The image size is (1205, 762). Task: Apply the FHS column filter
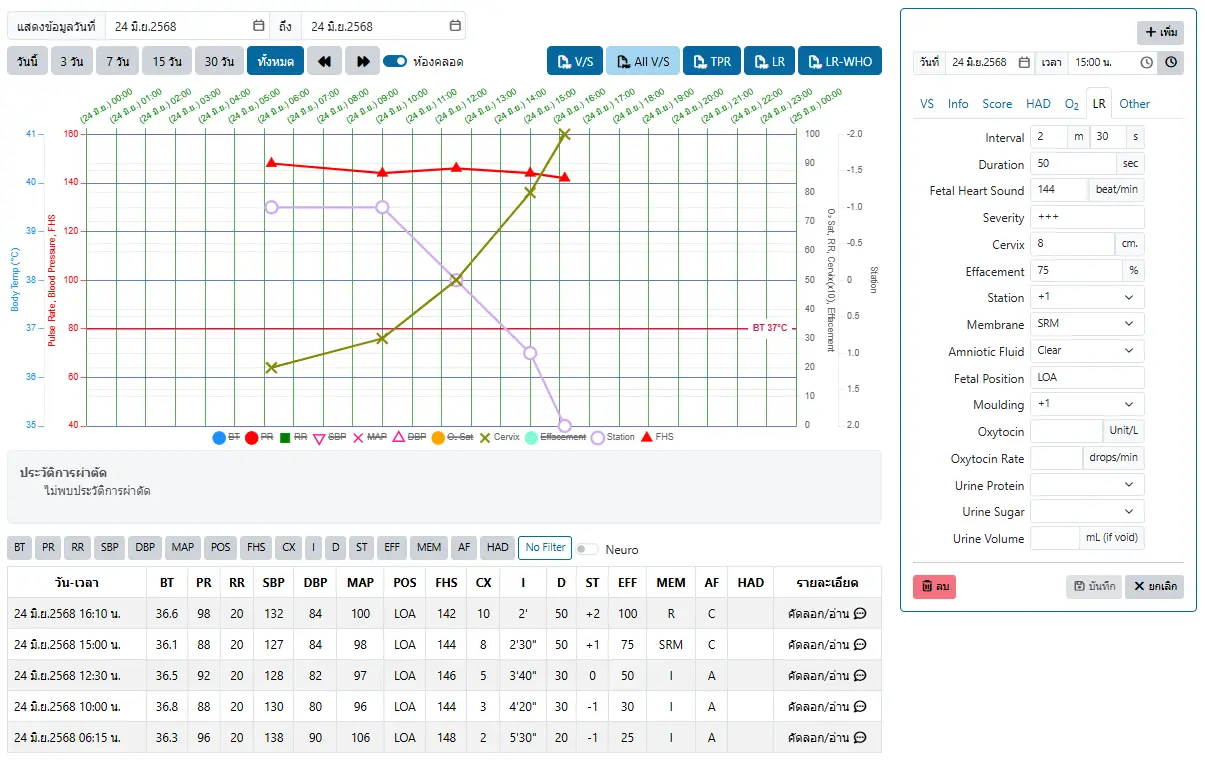256,547
